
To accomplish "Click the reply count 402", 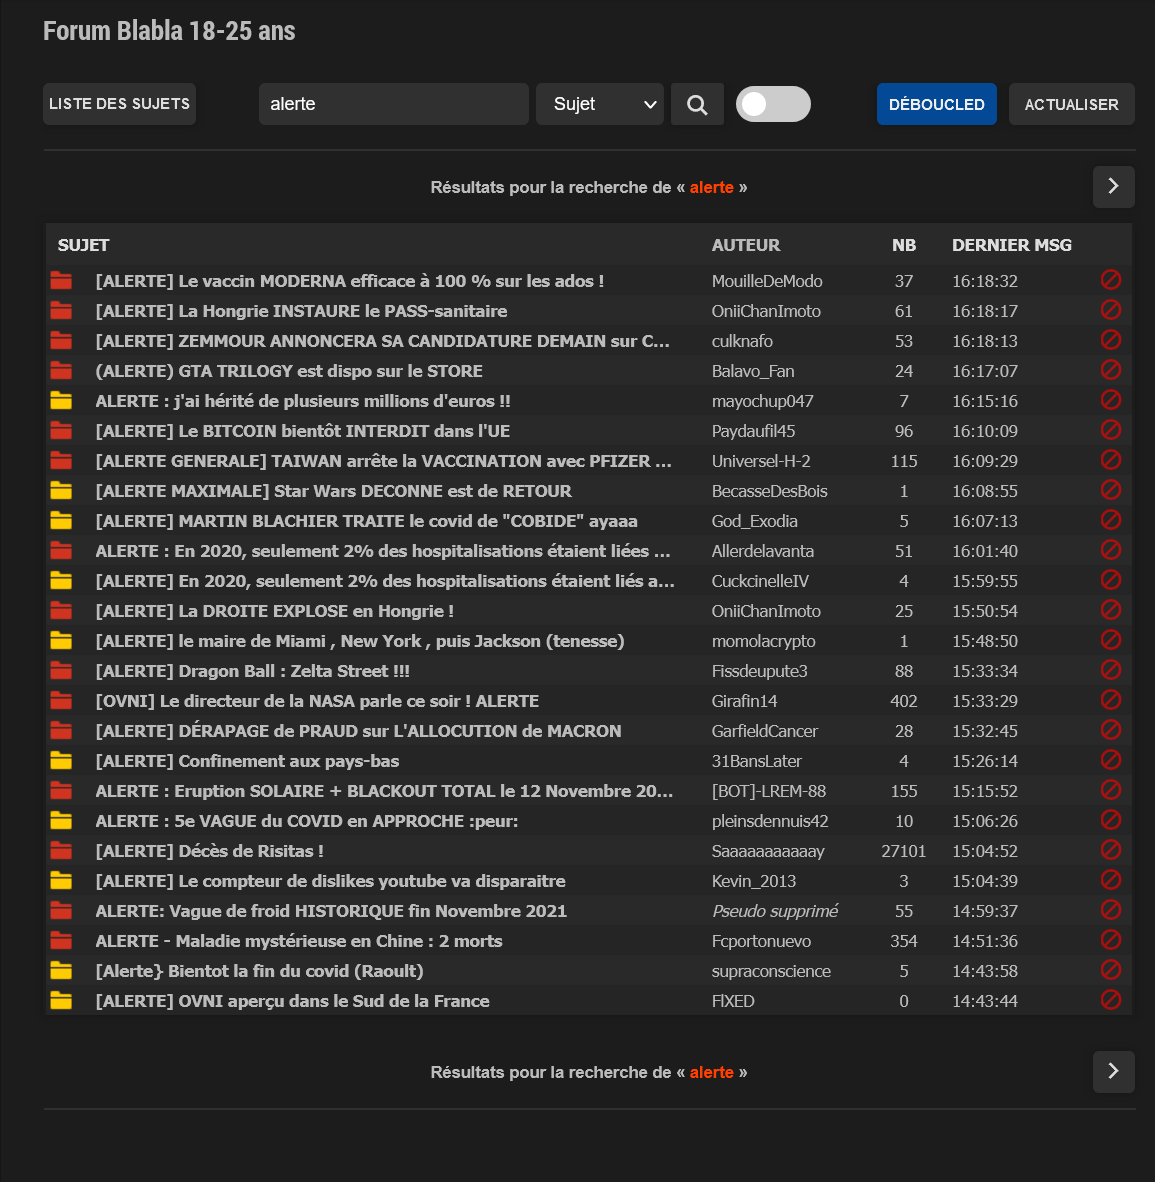I will pos(903,701).
